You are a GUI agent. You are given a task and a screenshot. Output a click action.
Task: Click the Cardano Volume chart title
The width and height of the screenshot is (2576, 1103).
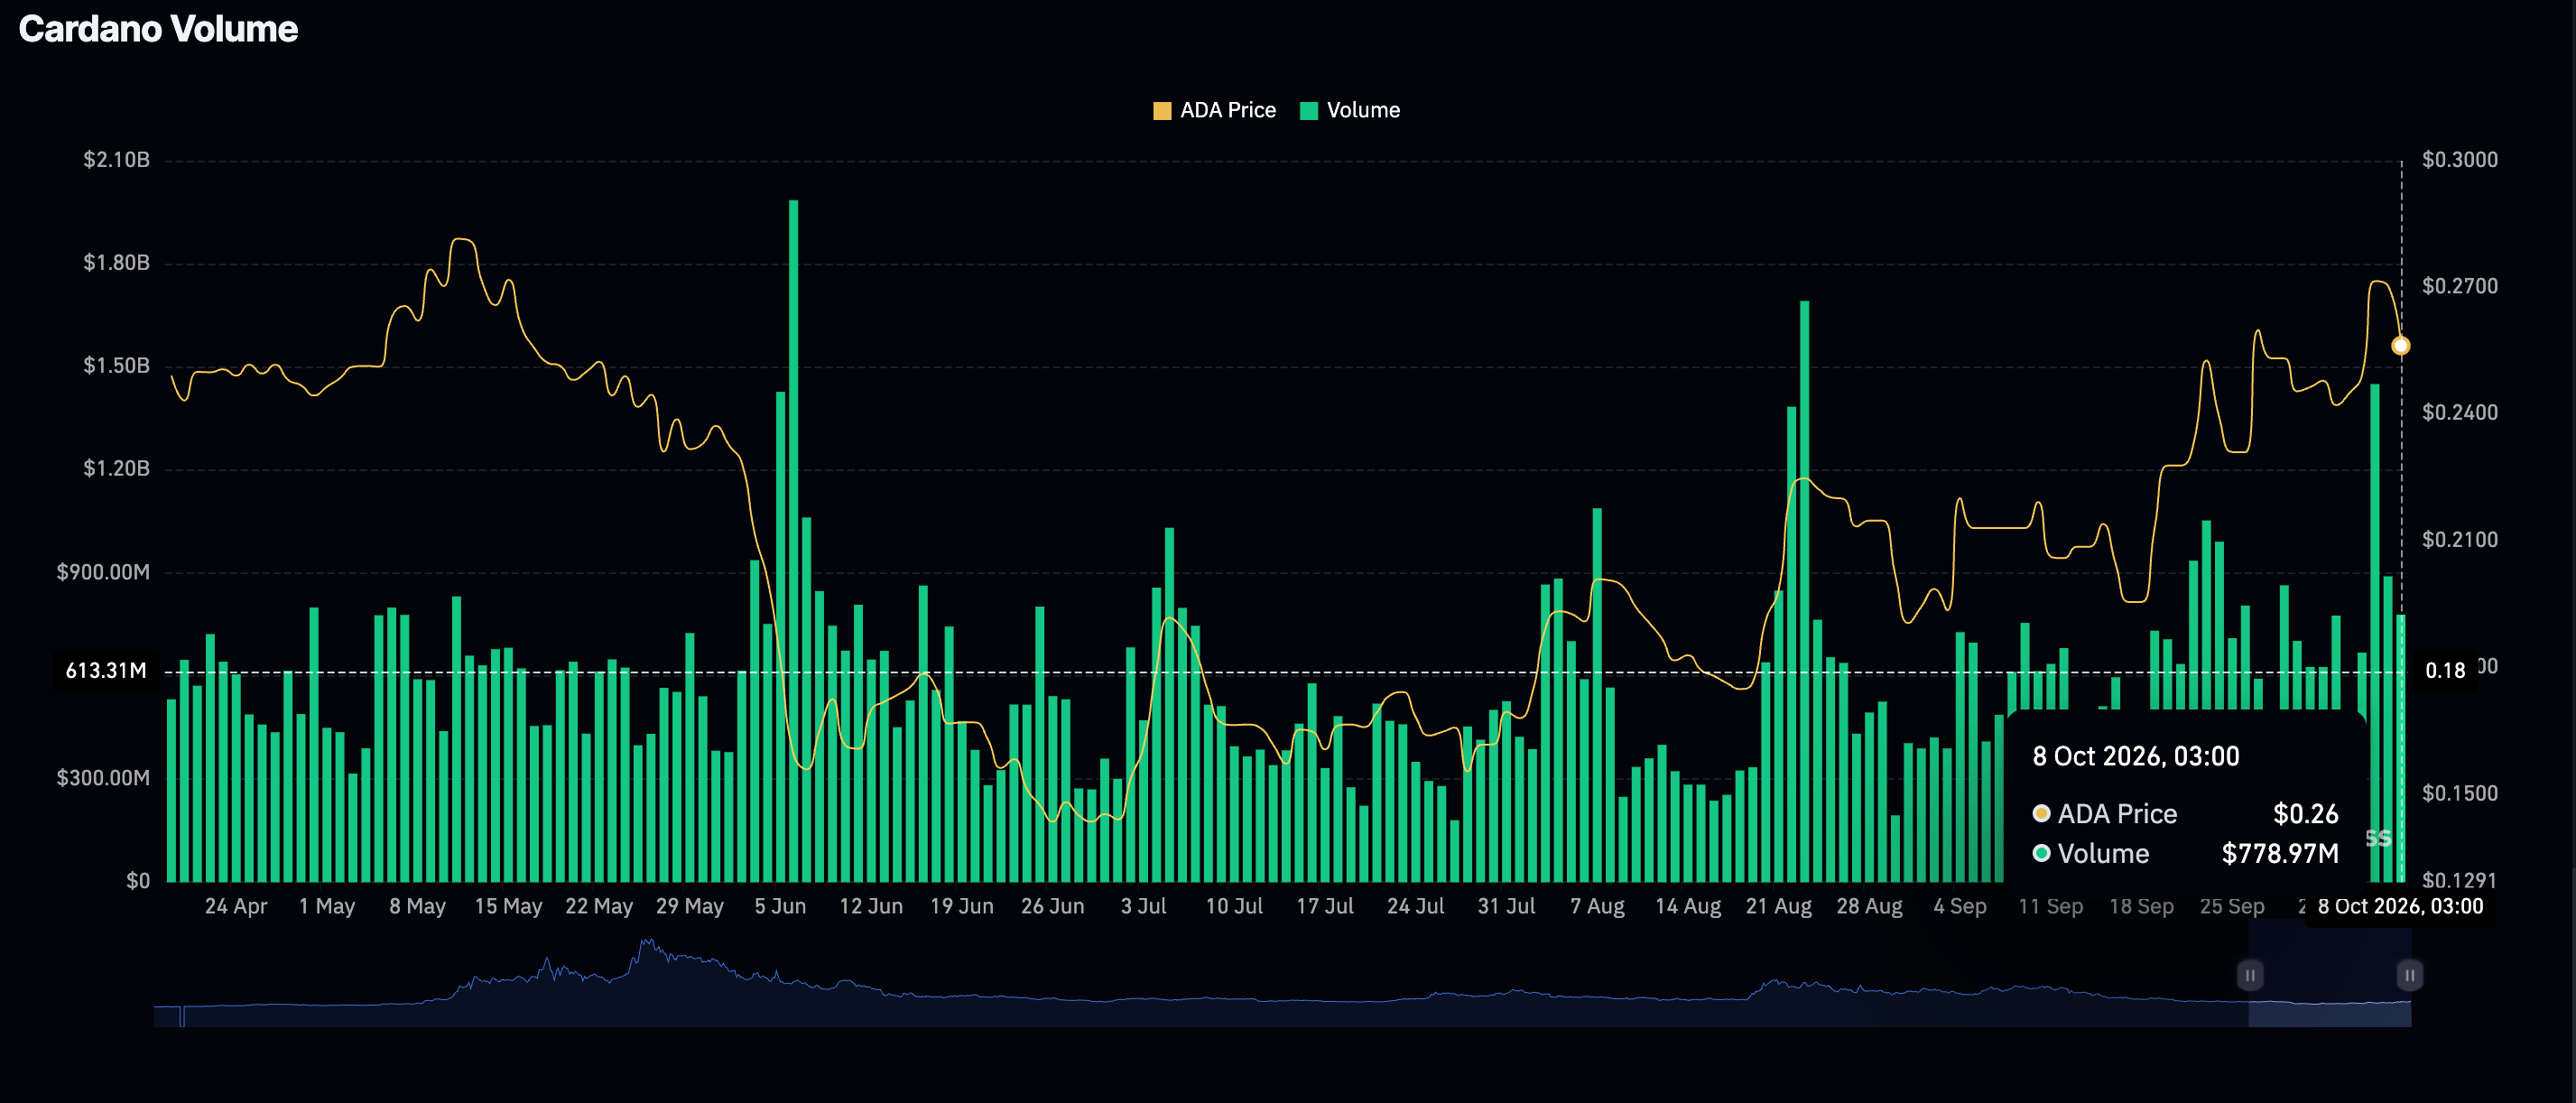[x=158, y=29]
